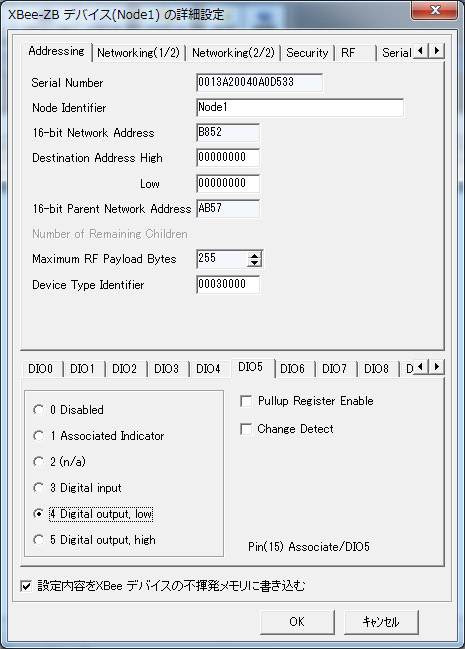Switch to the RF tab

click(x=354, y=53)
